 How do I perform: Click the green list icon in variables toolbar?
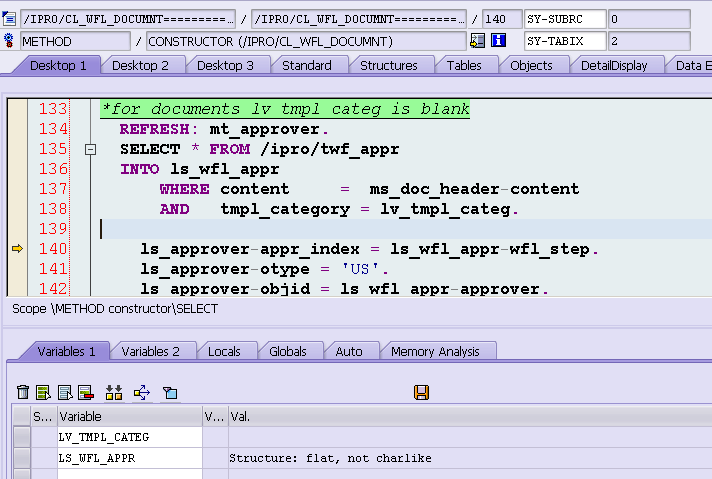pyautogui.click(x=44, y=392)
